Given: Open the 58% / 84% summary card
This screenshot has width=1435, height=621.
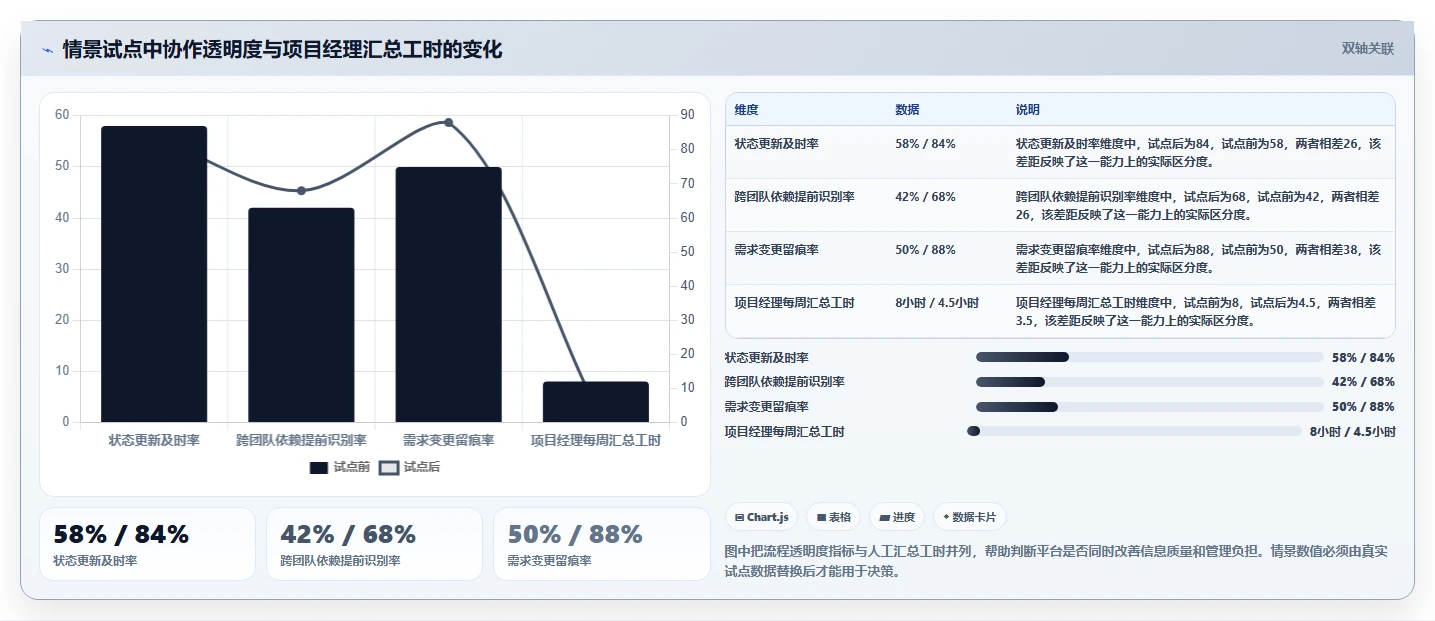Looking at the screenshot, I should pos(147,544).
